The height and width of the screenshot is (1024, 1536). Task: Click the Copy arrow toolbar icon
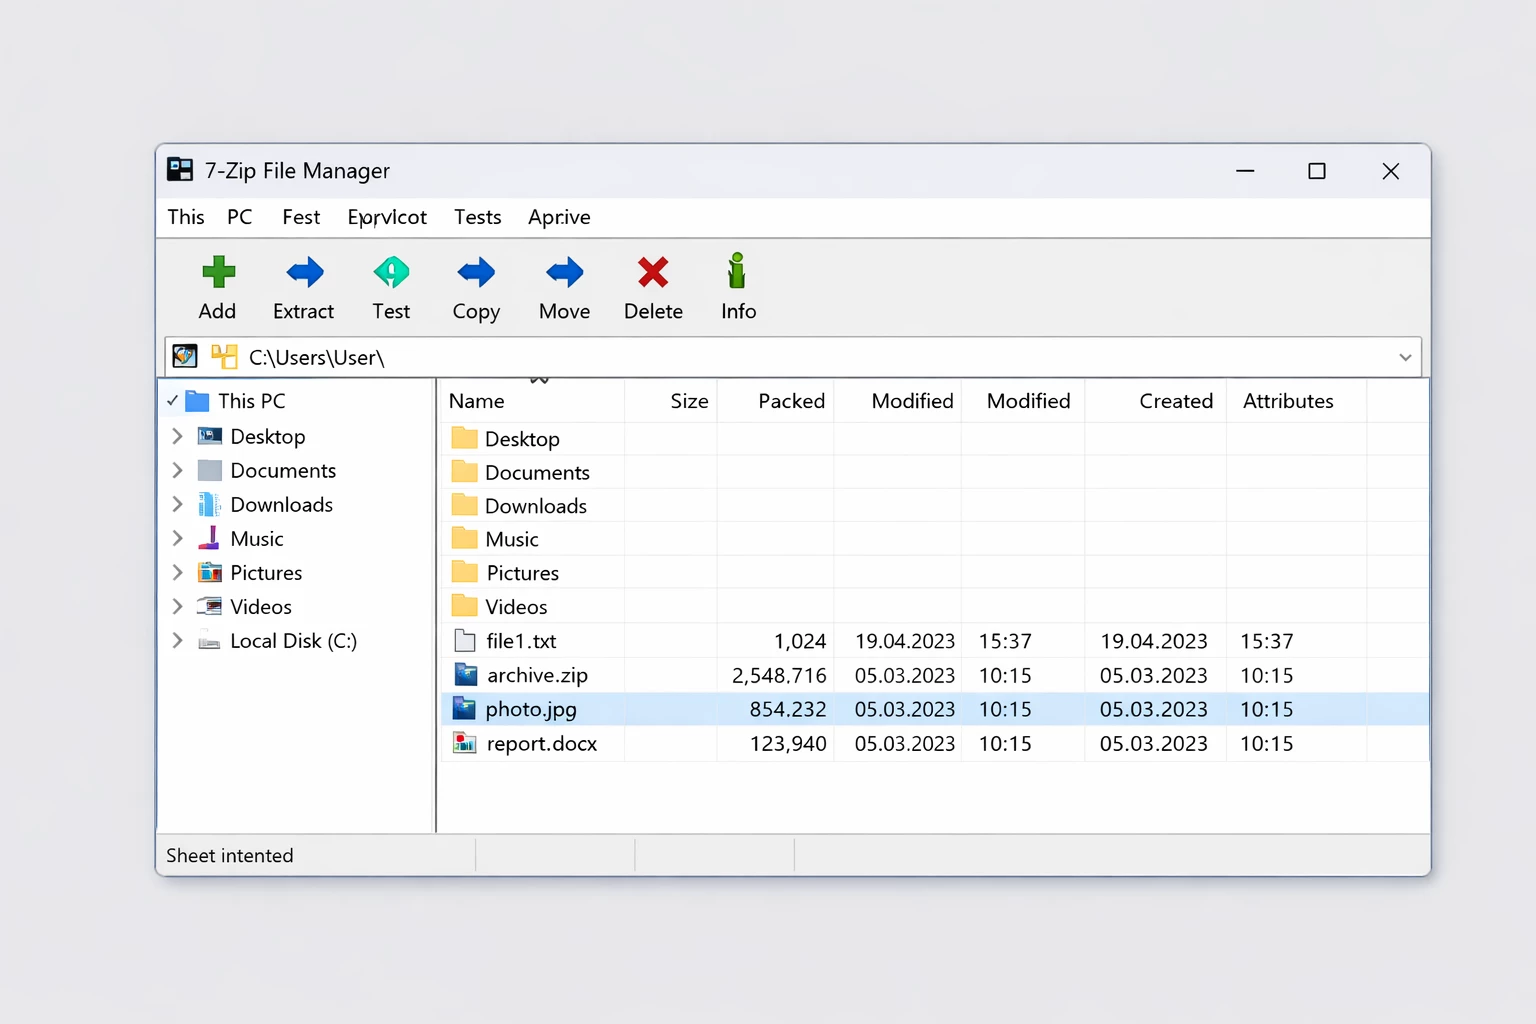click(476, 272)
